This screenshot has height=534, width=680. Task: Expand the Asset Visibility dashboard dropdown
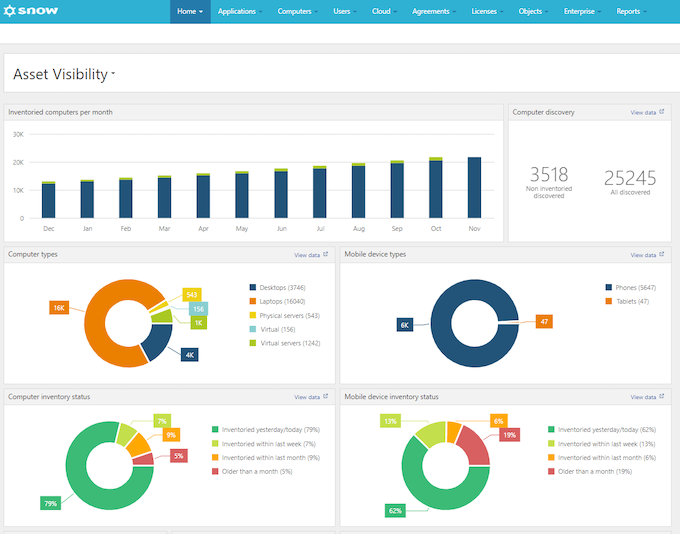pos(113,74)
